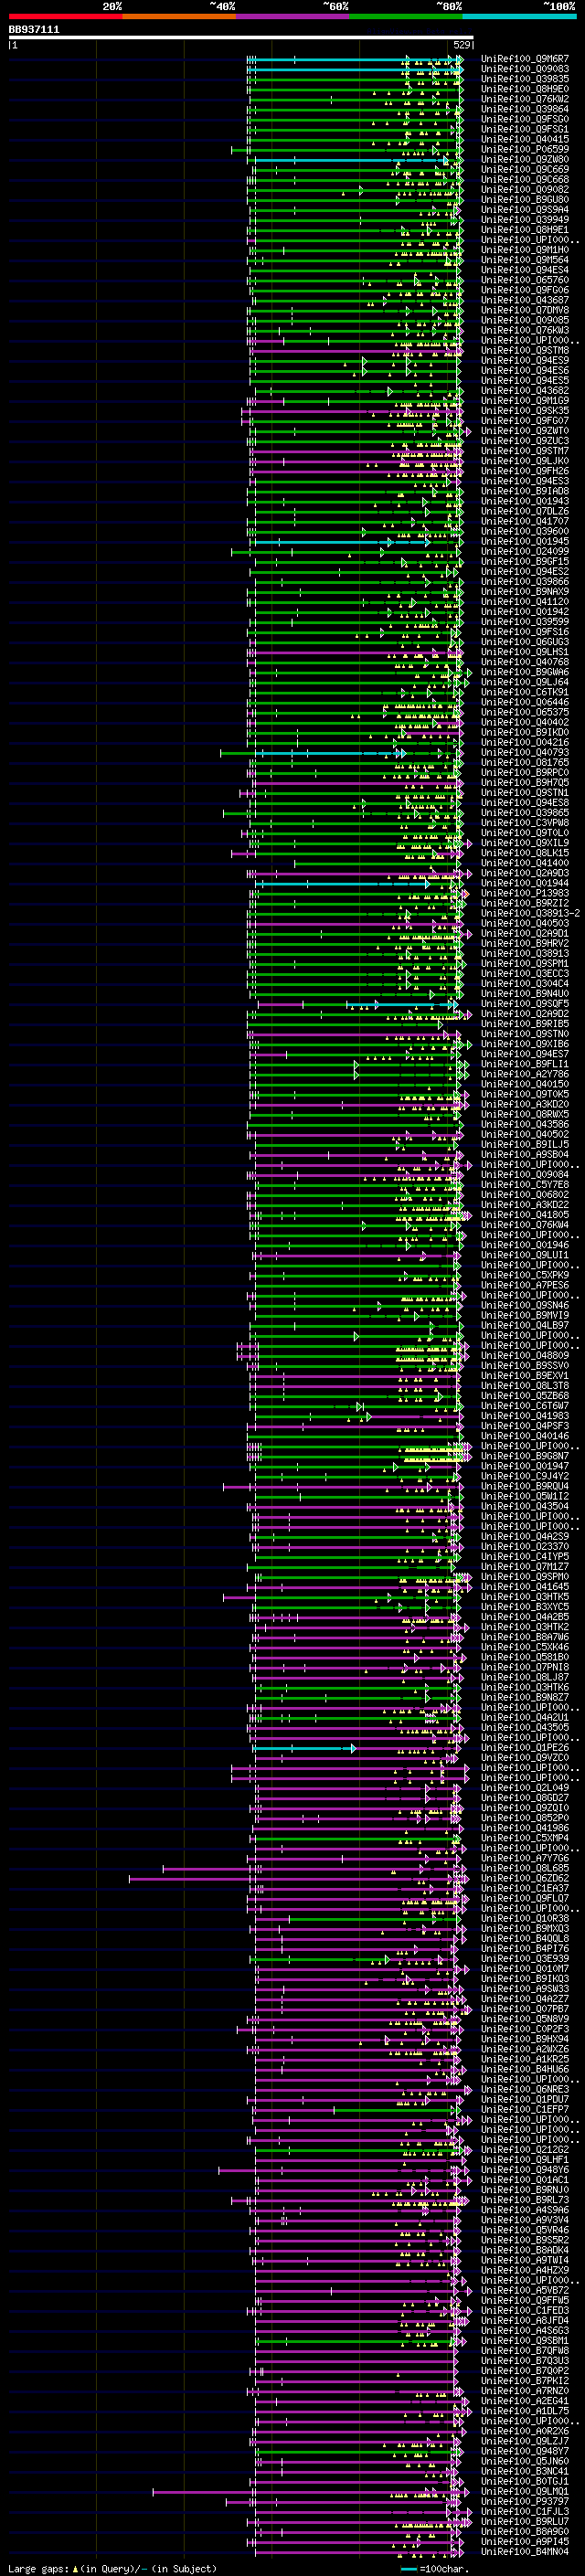Screen dimensions: 585x2576
Task: Select the UniRef100_Q948Y7 label
Action: (524, 2451)
